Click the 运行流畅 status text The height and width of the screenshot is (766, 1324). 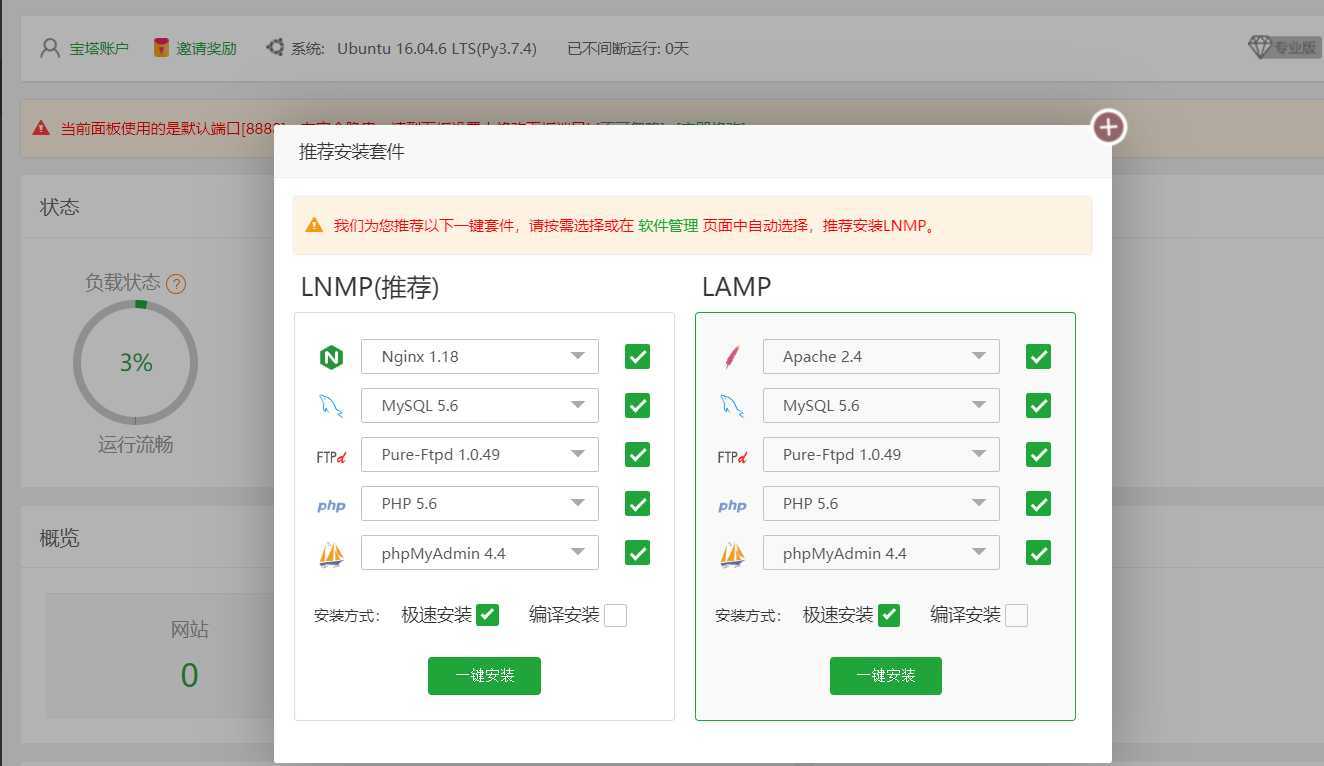pyautogui.click(x=135, y=445)
